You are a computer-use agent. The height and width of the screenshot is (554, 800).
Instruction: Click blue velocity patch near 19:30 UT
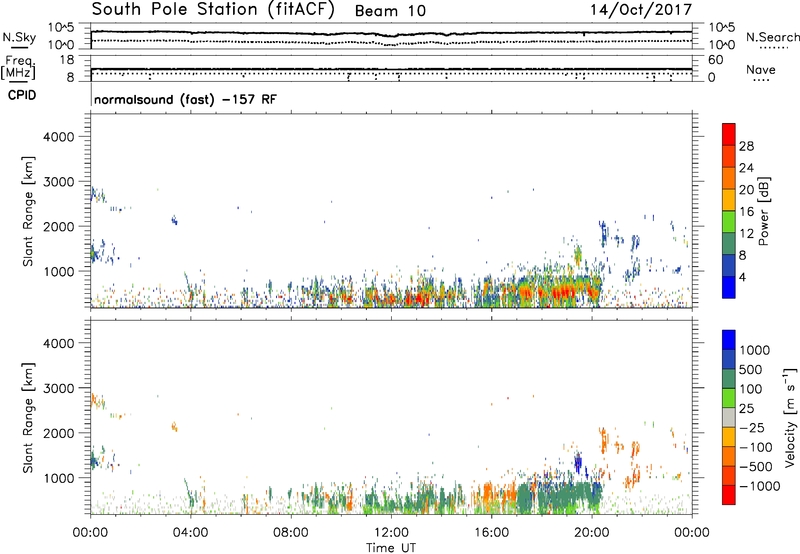pyautogui.click(x=578, y=462)
